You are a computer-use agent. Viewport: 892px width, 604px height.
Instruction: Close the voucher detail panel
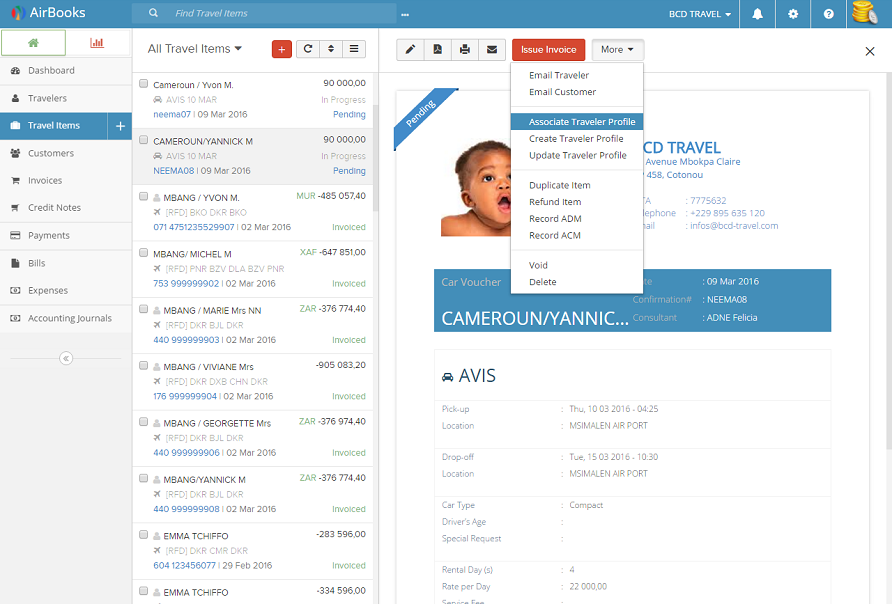(870, 51)
